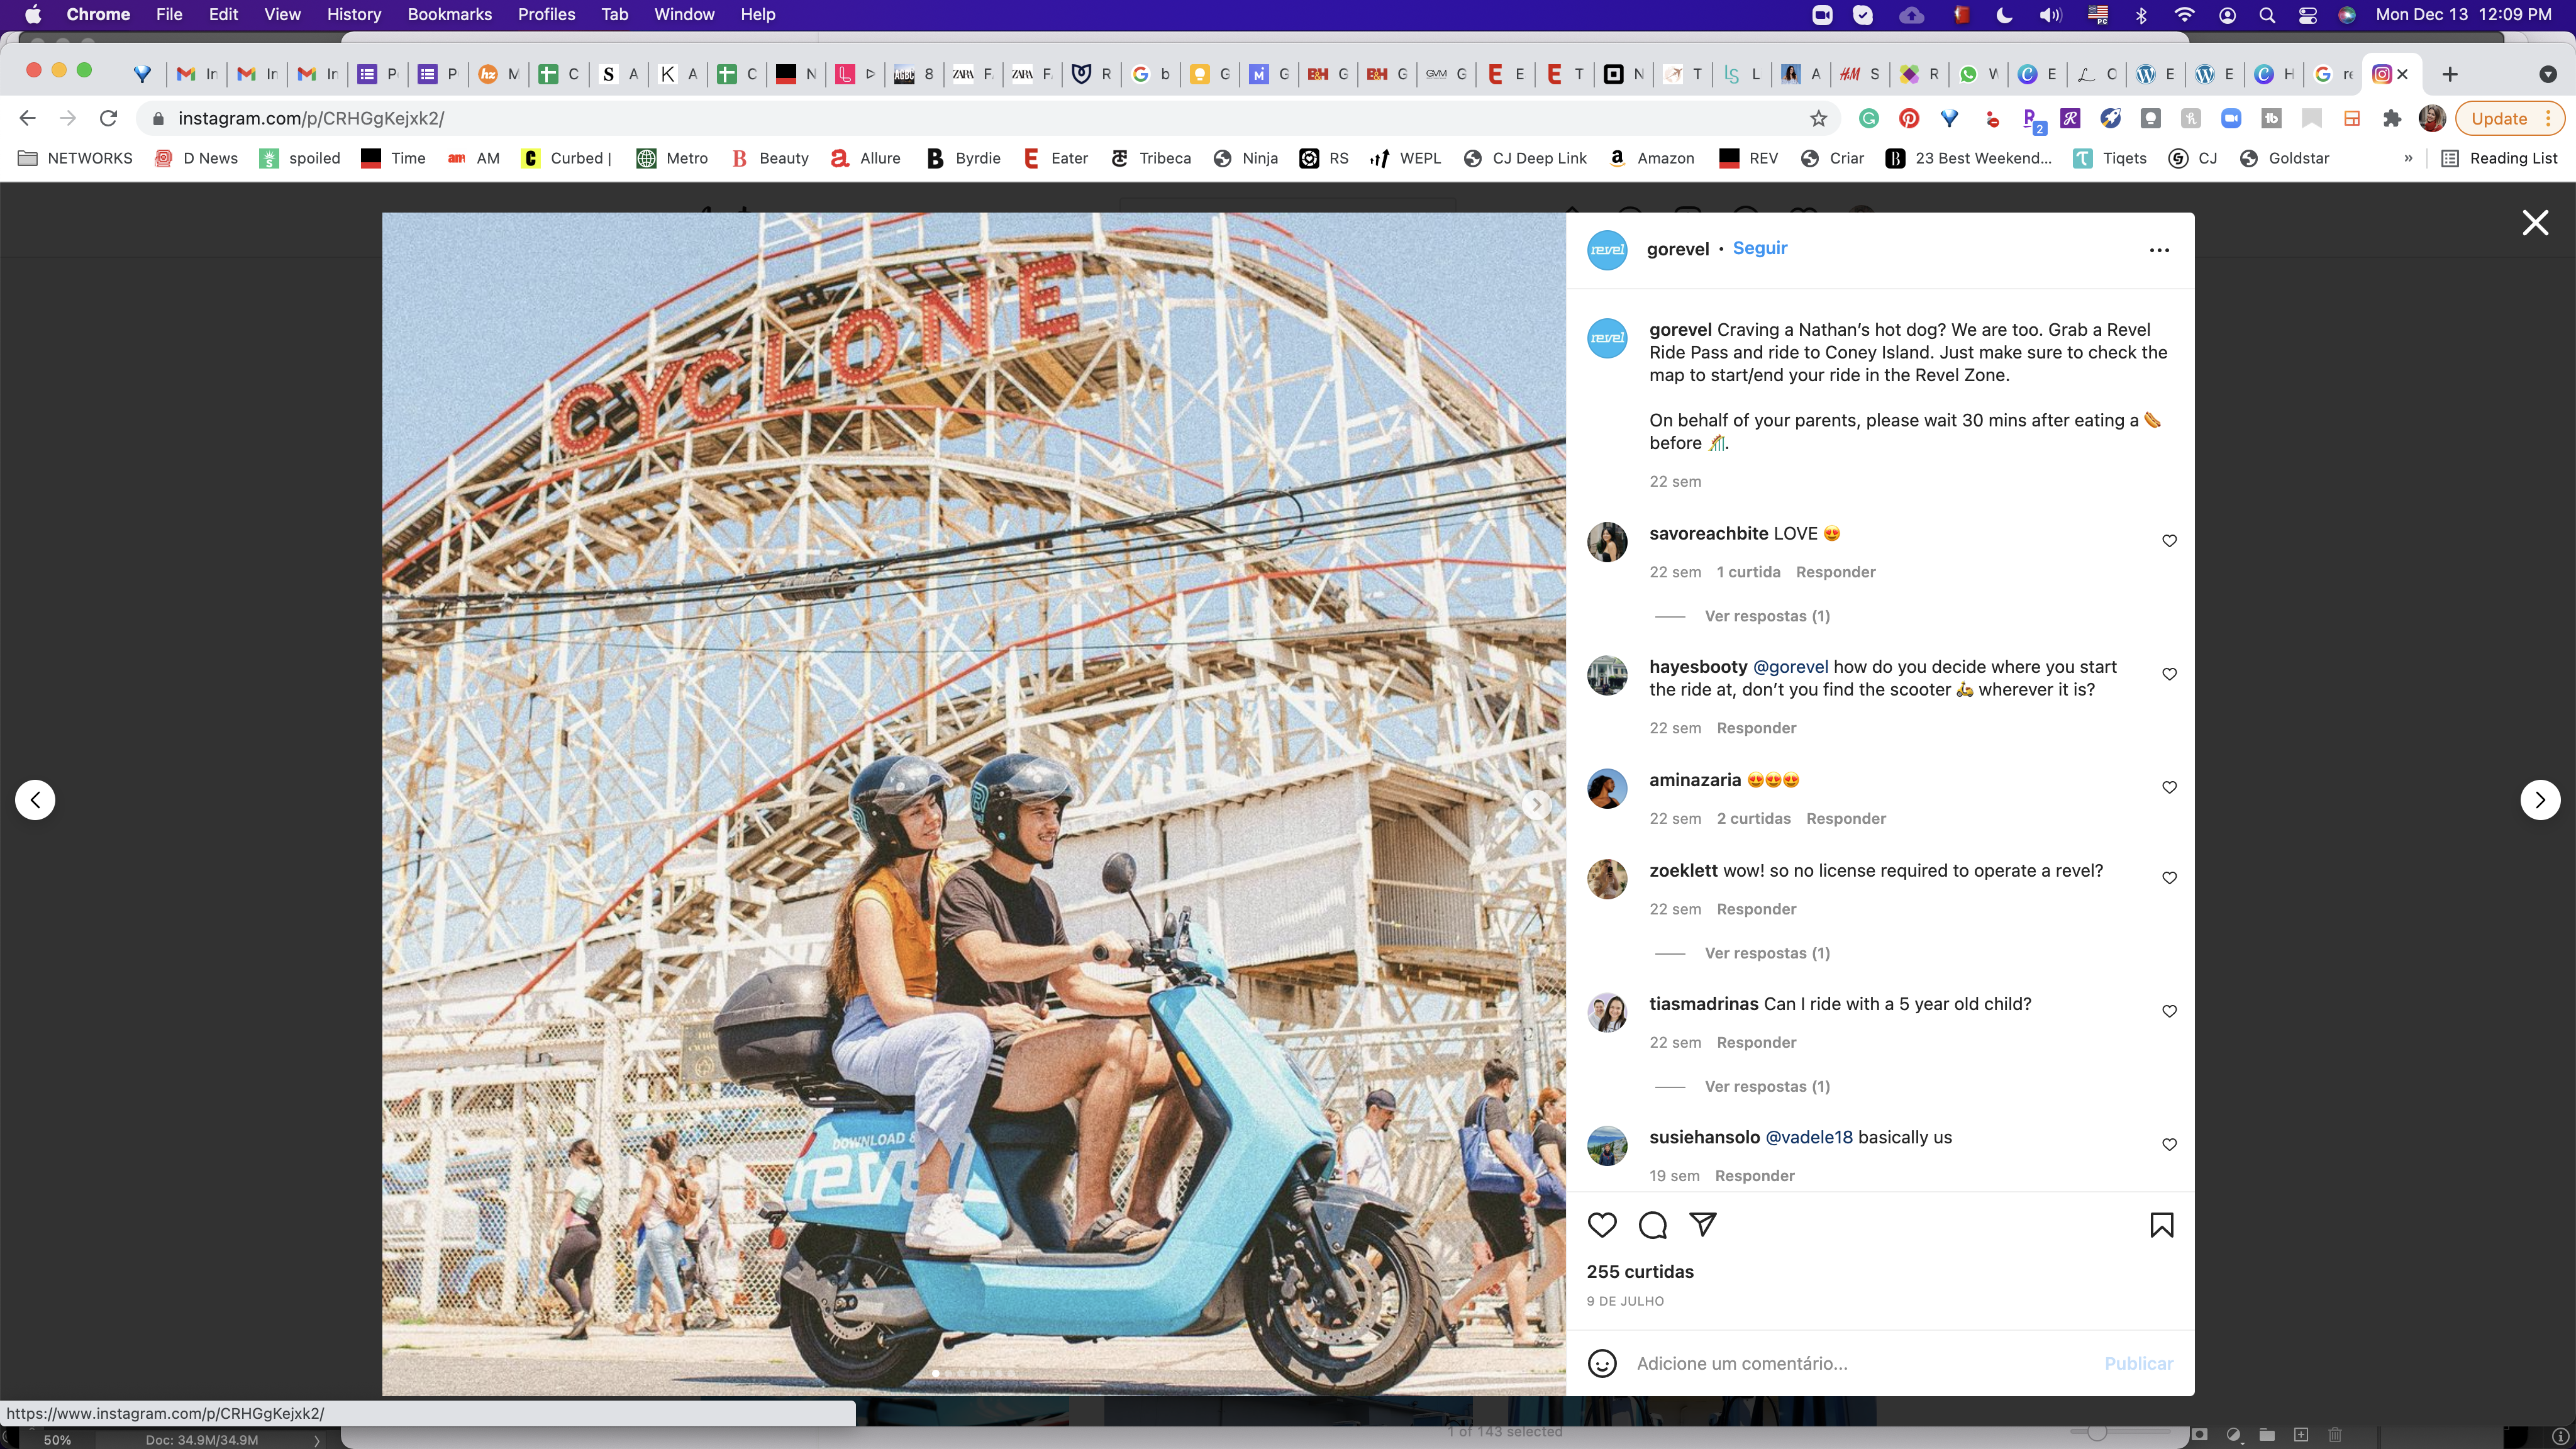Screen dimensions: 2576x1449
Task: Open the volume control in the menu bar
Action: pyautogui.click(x=2050, y=14)
